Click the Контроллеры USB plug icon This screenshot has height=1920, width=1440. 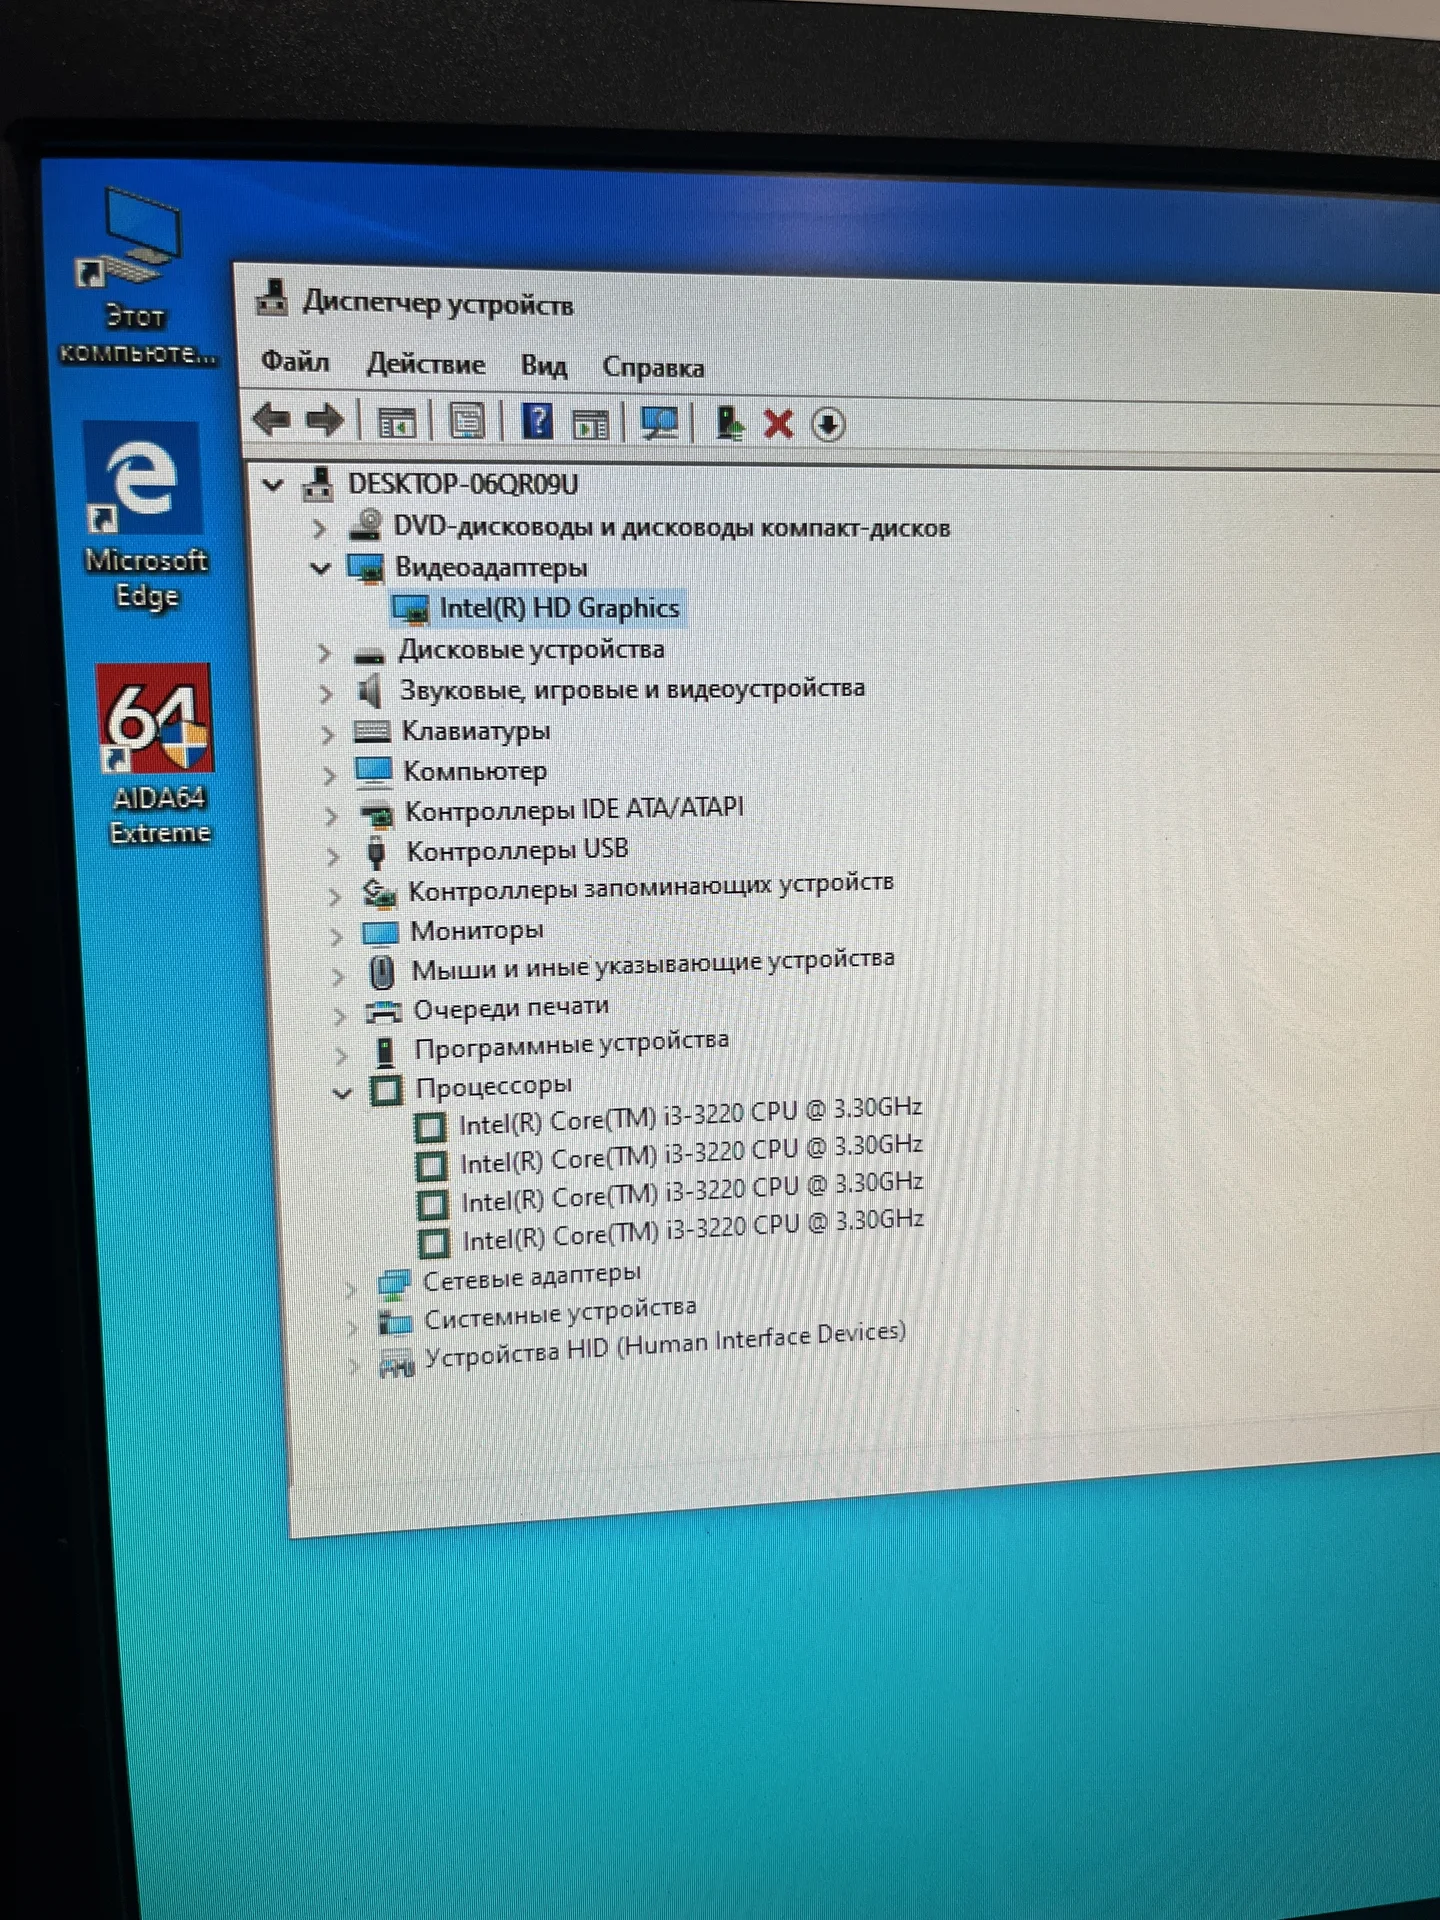coord(376,852)
